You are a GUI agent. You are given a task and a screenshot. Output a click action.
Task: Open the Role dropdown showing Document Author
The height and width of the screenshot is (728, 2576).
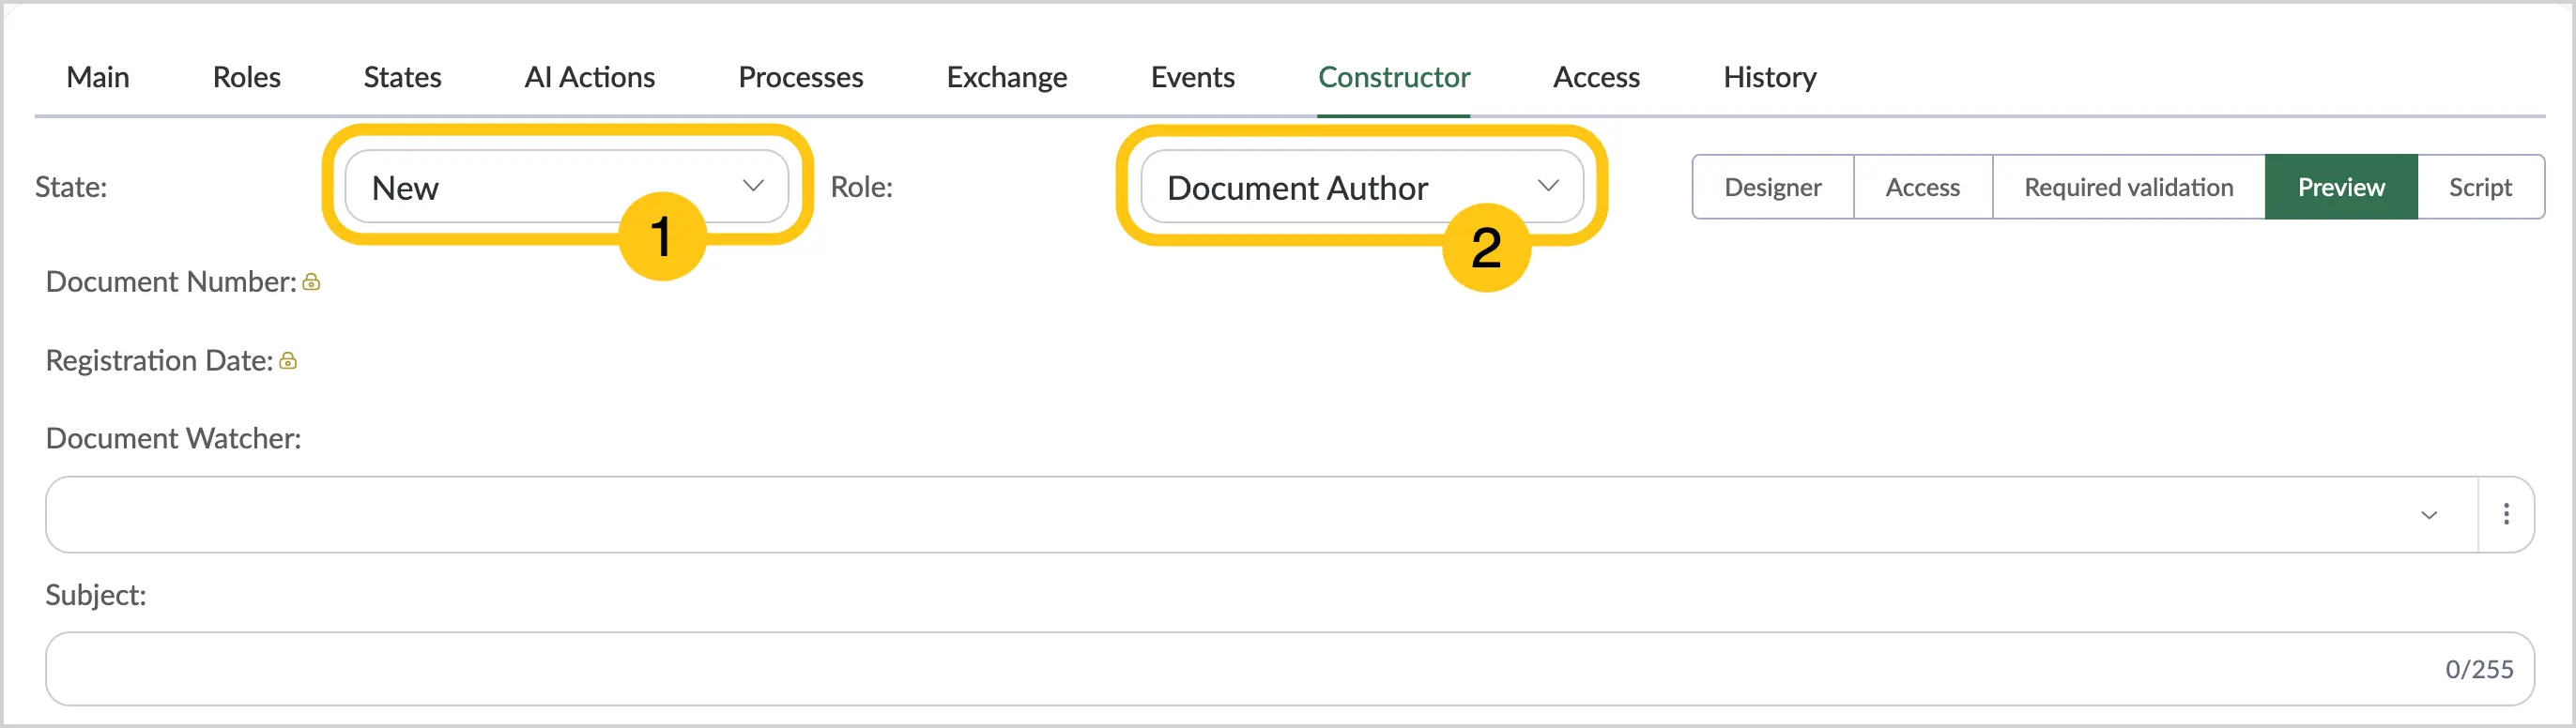click(x=1362, y=186)
